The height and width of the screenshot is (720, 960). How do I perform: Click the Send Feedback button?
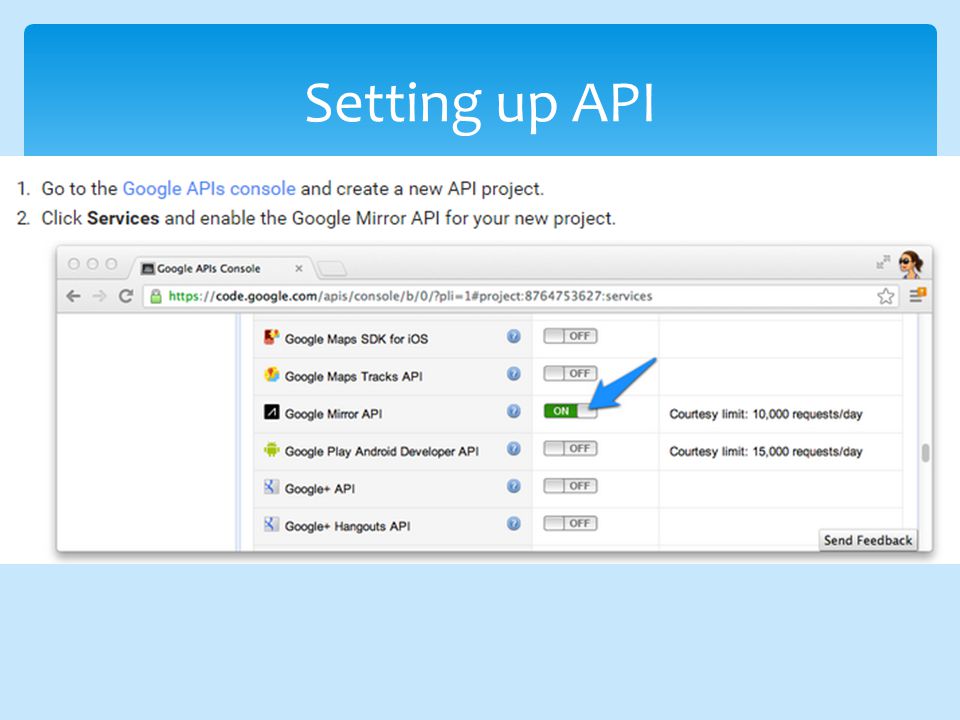tap(868, 540)
